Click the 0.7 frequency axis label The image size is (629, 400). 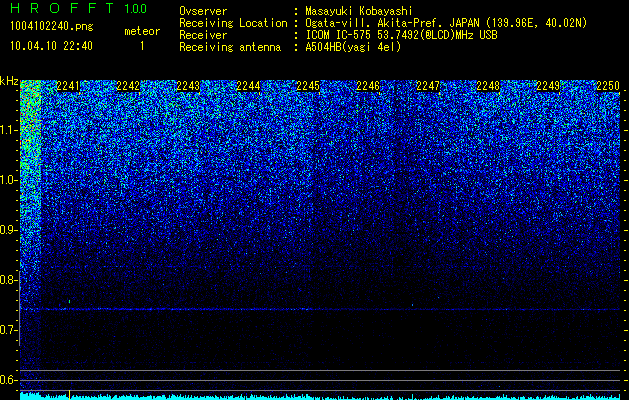(x=8, y=330)
